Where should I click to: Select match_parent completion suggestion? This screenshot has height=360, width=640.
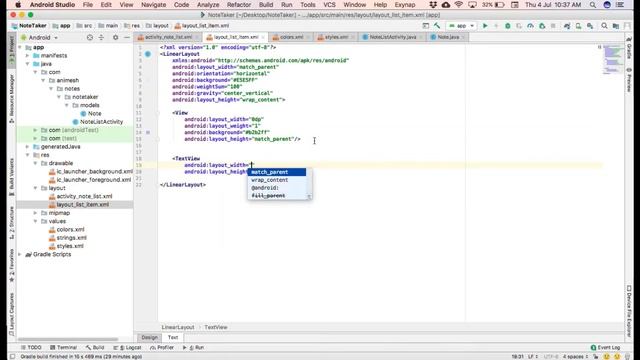tap(277, 172)
